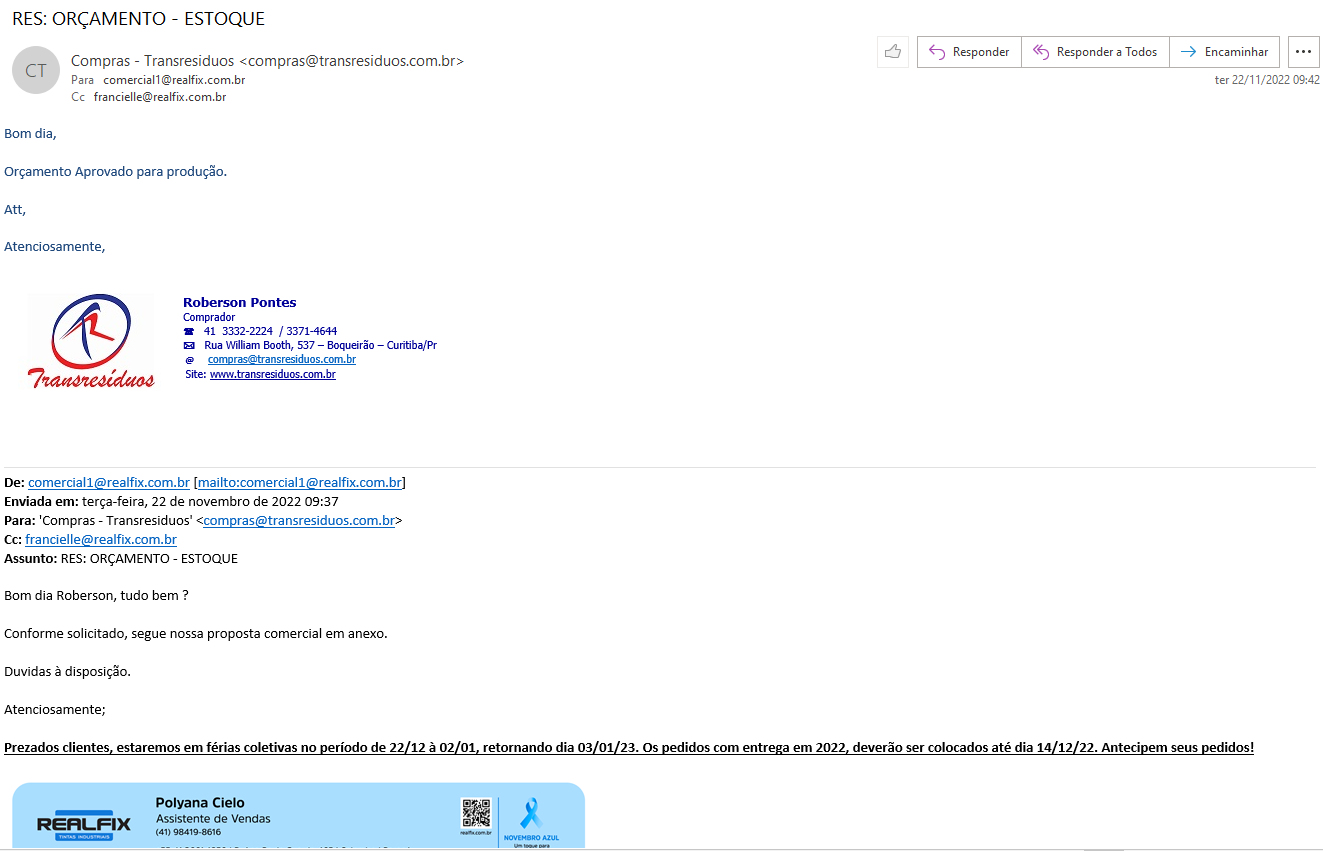Forward the email with Encaminhar
This screenshot has width=1323, height=851.
point(1224,52)
